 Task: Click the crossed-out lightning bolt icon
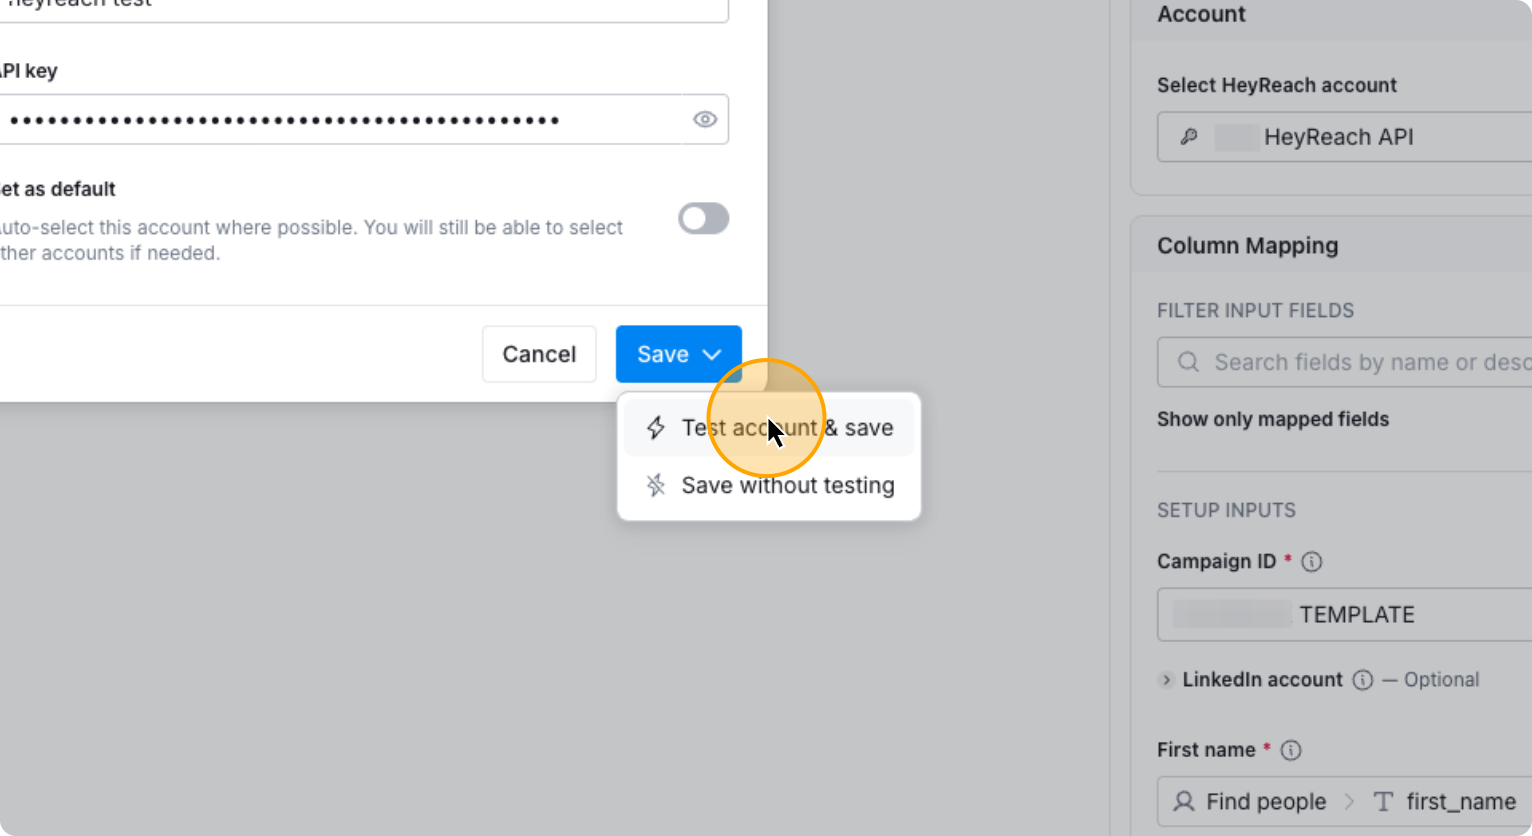656,485
